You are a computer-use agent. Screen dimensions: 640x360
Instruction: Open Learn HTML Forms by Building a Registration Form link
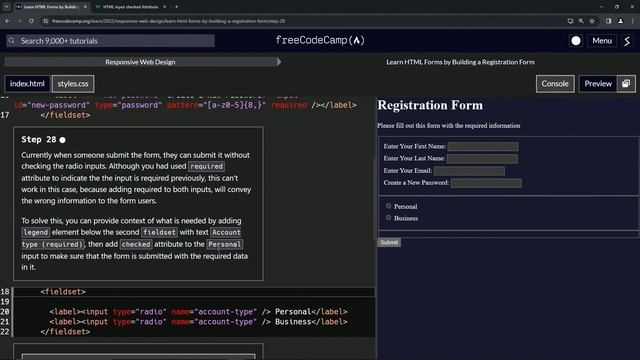click(x=460, y=62)
